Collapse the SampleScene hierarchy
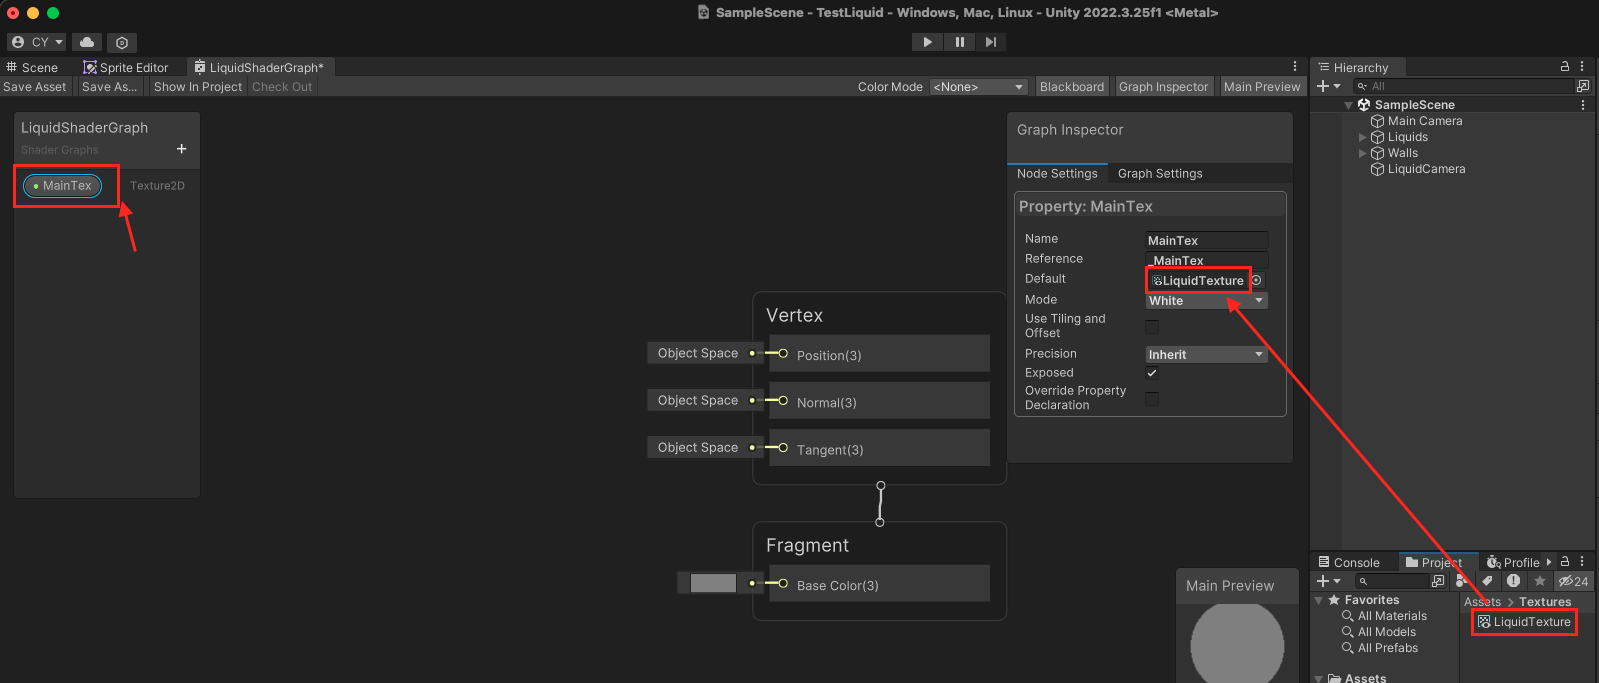The width and height of the screenshot is (1599, 683). click(x=1348, y=105)
